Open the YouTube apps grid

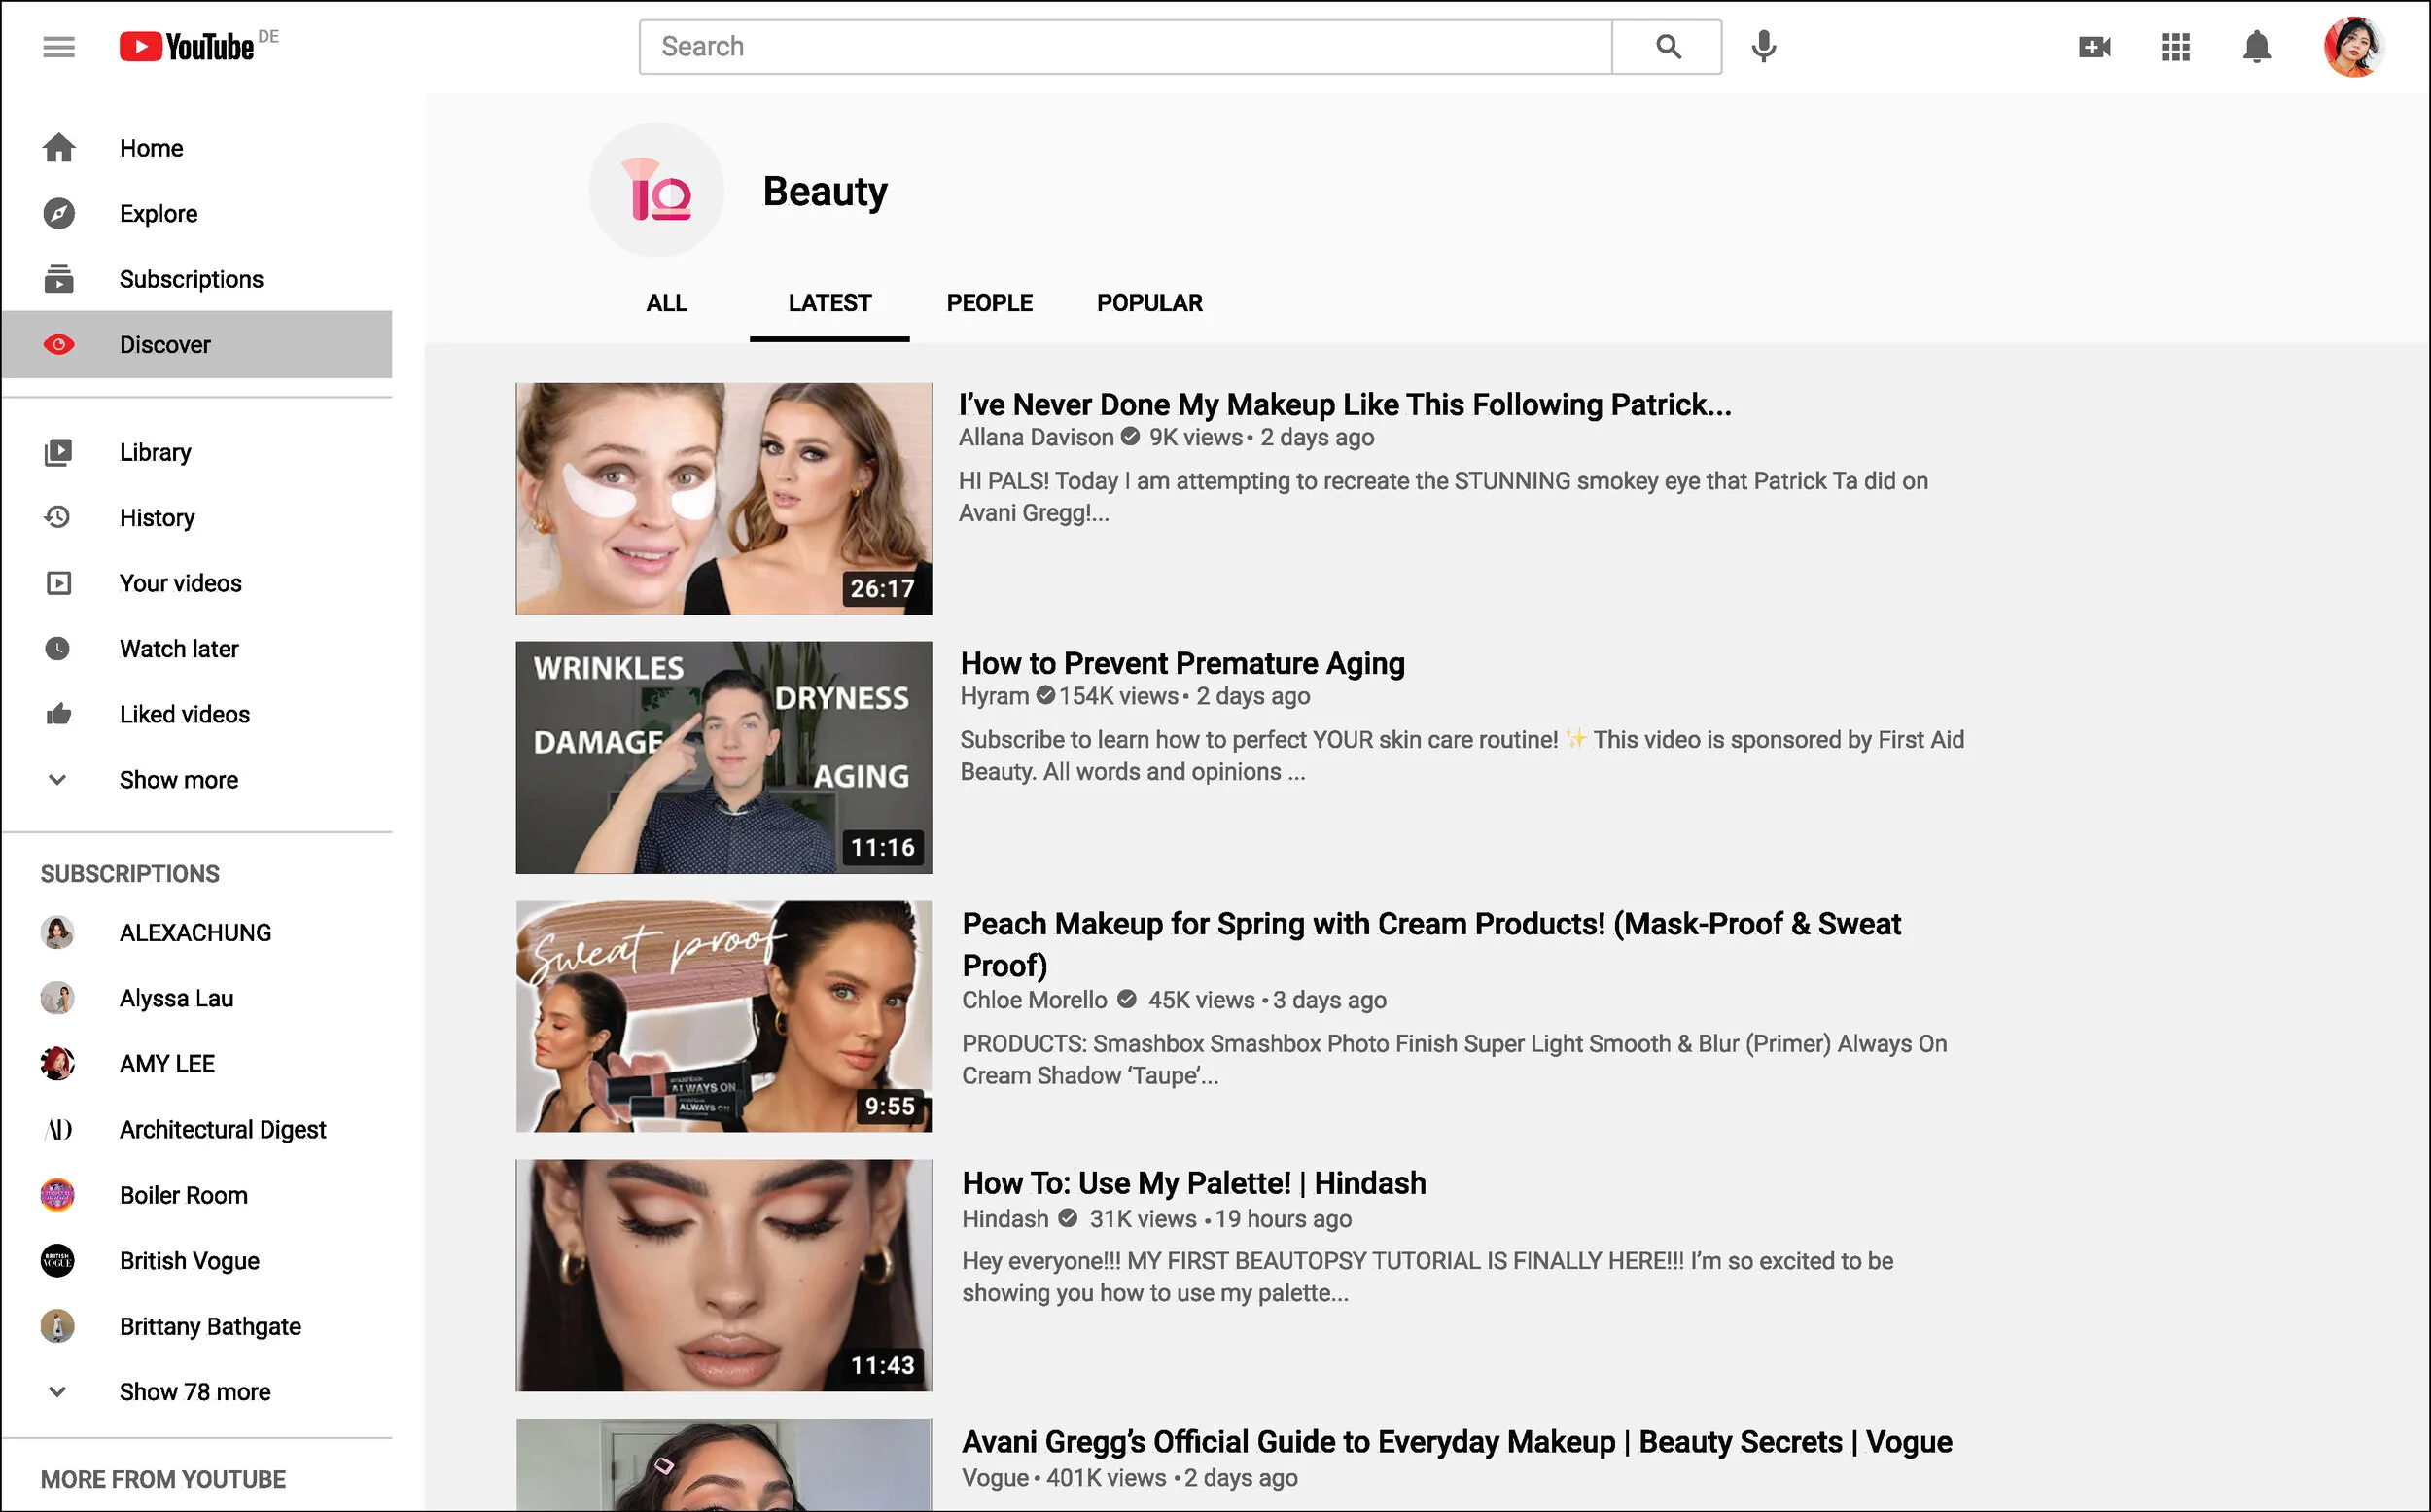2175,47
